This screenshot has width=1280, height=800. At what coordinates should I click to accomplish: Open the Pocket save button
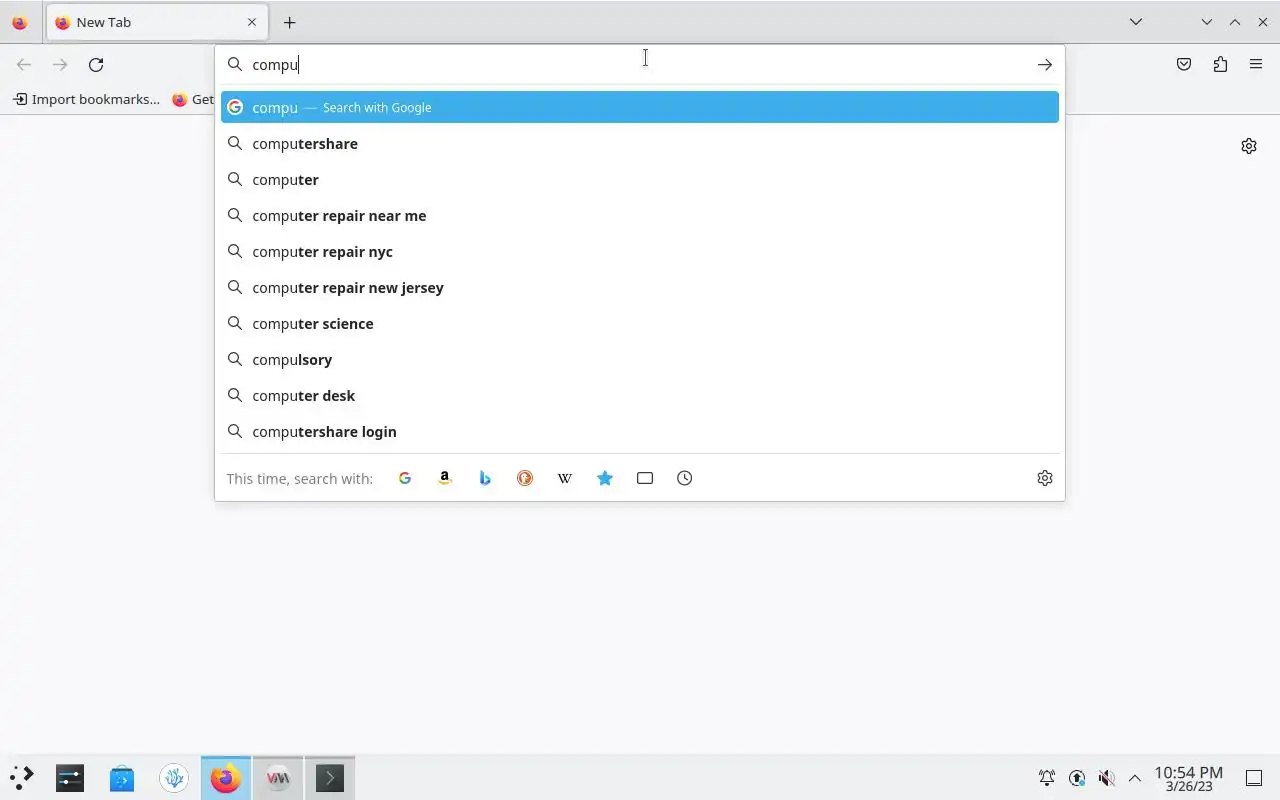point(1184,65)
